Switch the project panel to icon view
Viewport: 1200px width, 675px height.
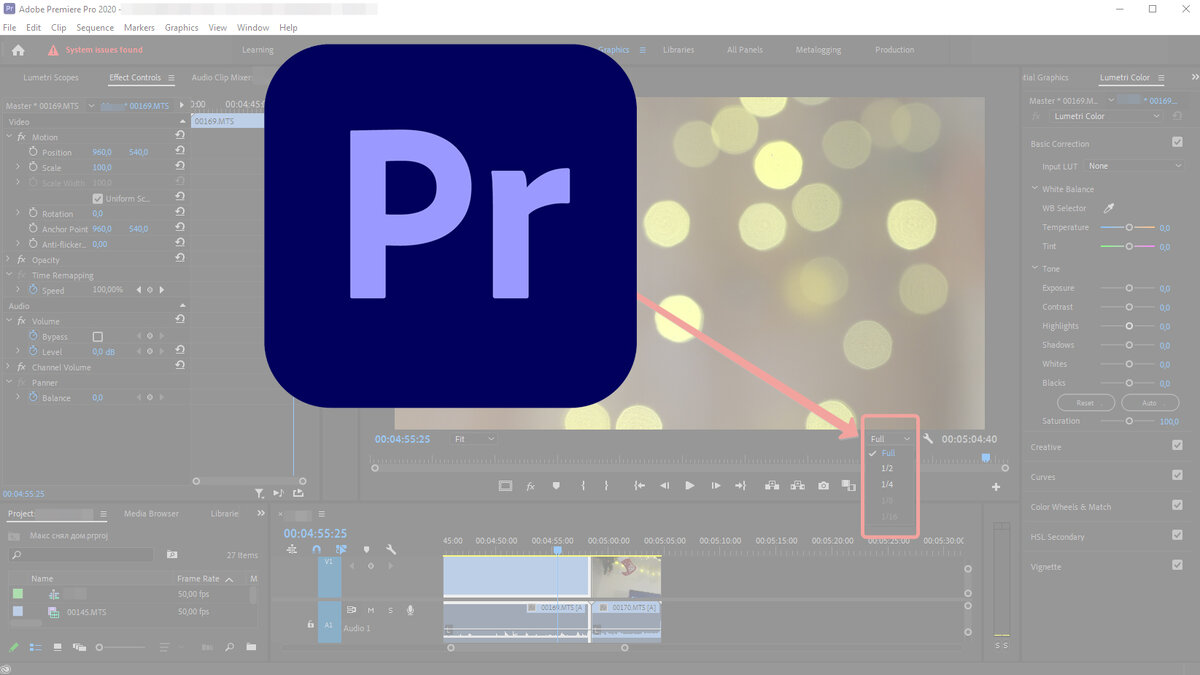point(57,647)
